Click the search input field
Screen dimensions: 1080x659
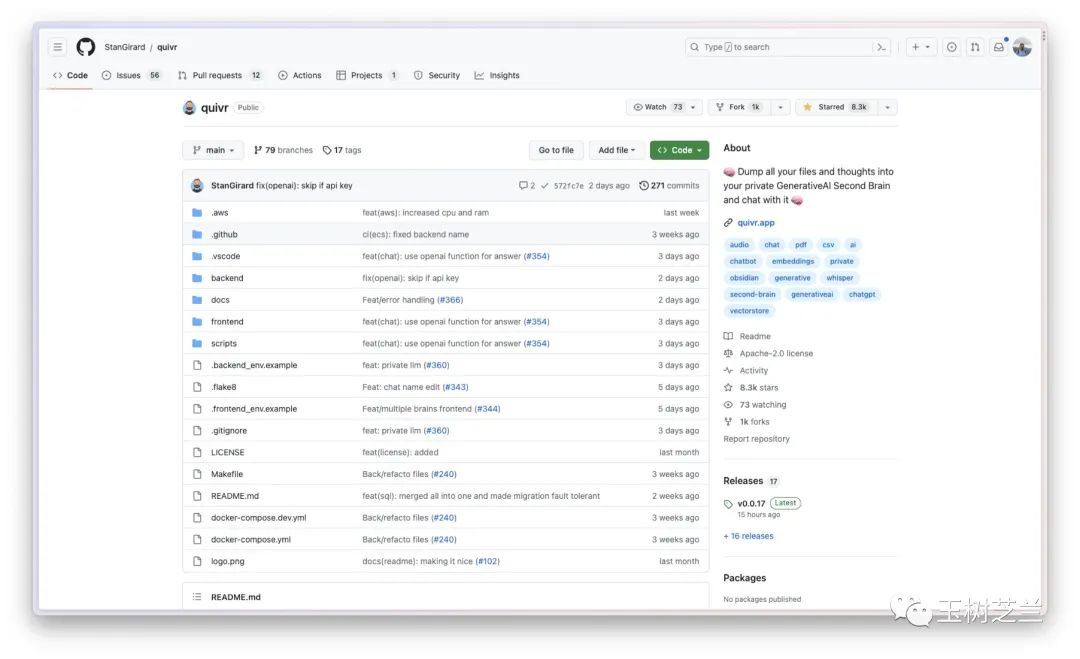click(x=780, y=47)
